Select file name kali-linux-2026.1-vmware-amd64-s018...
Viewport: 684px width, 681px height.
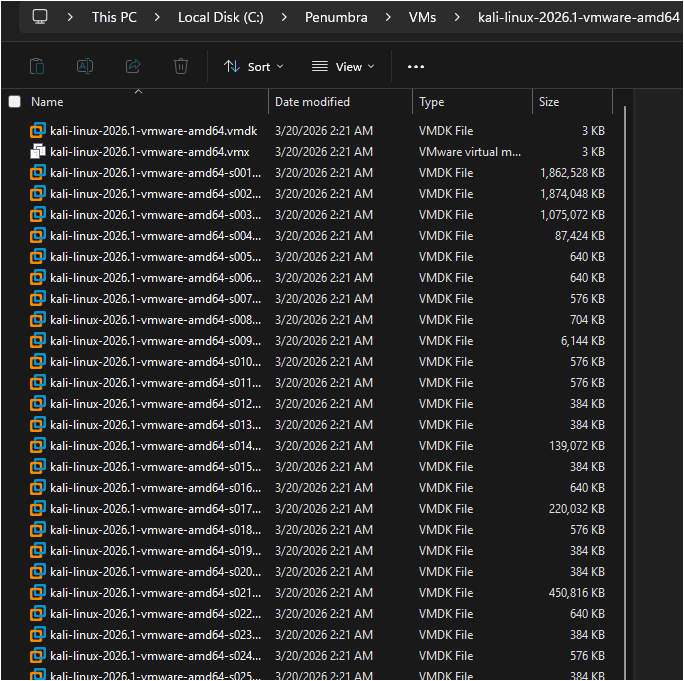(155, 530)
